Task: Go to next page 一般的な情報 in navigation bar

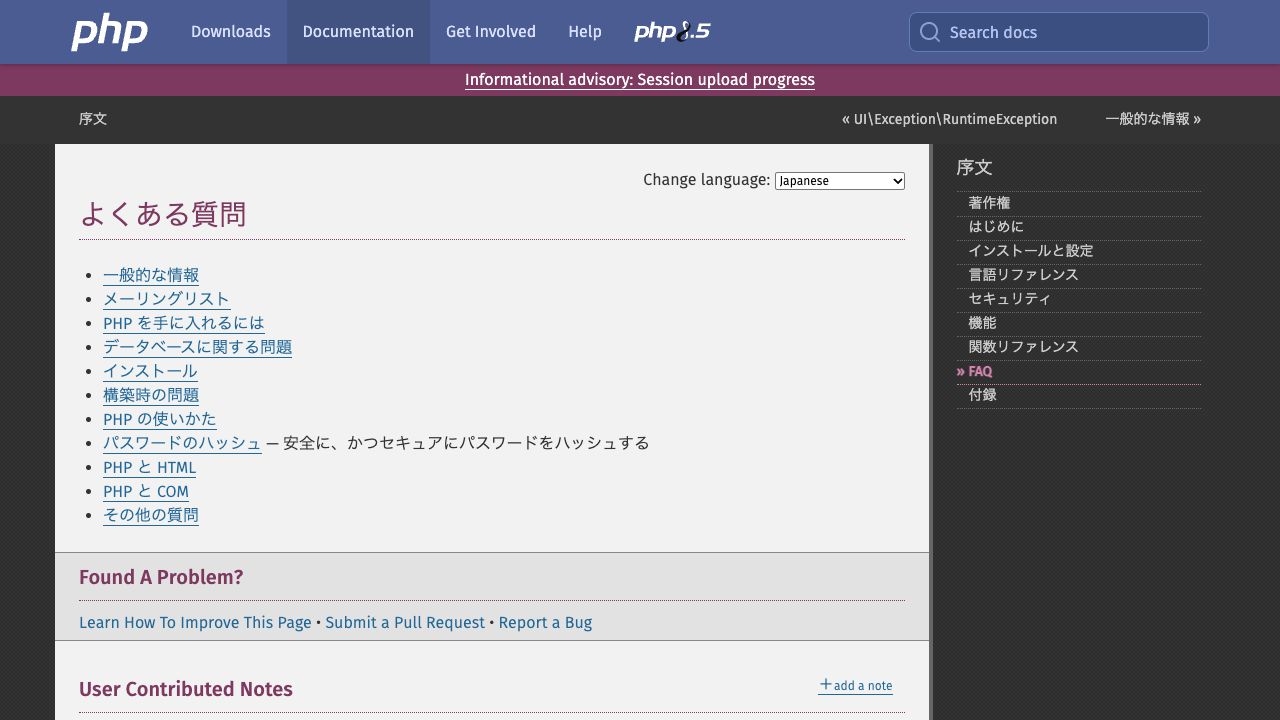Action: (x=1153, y=119)
